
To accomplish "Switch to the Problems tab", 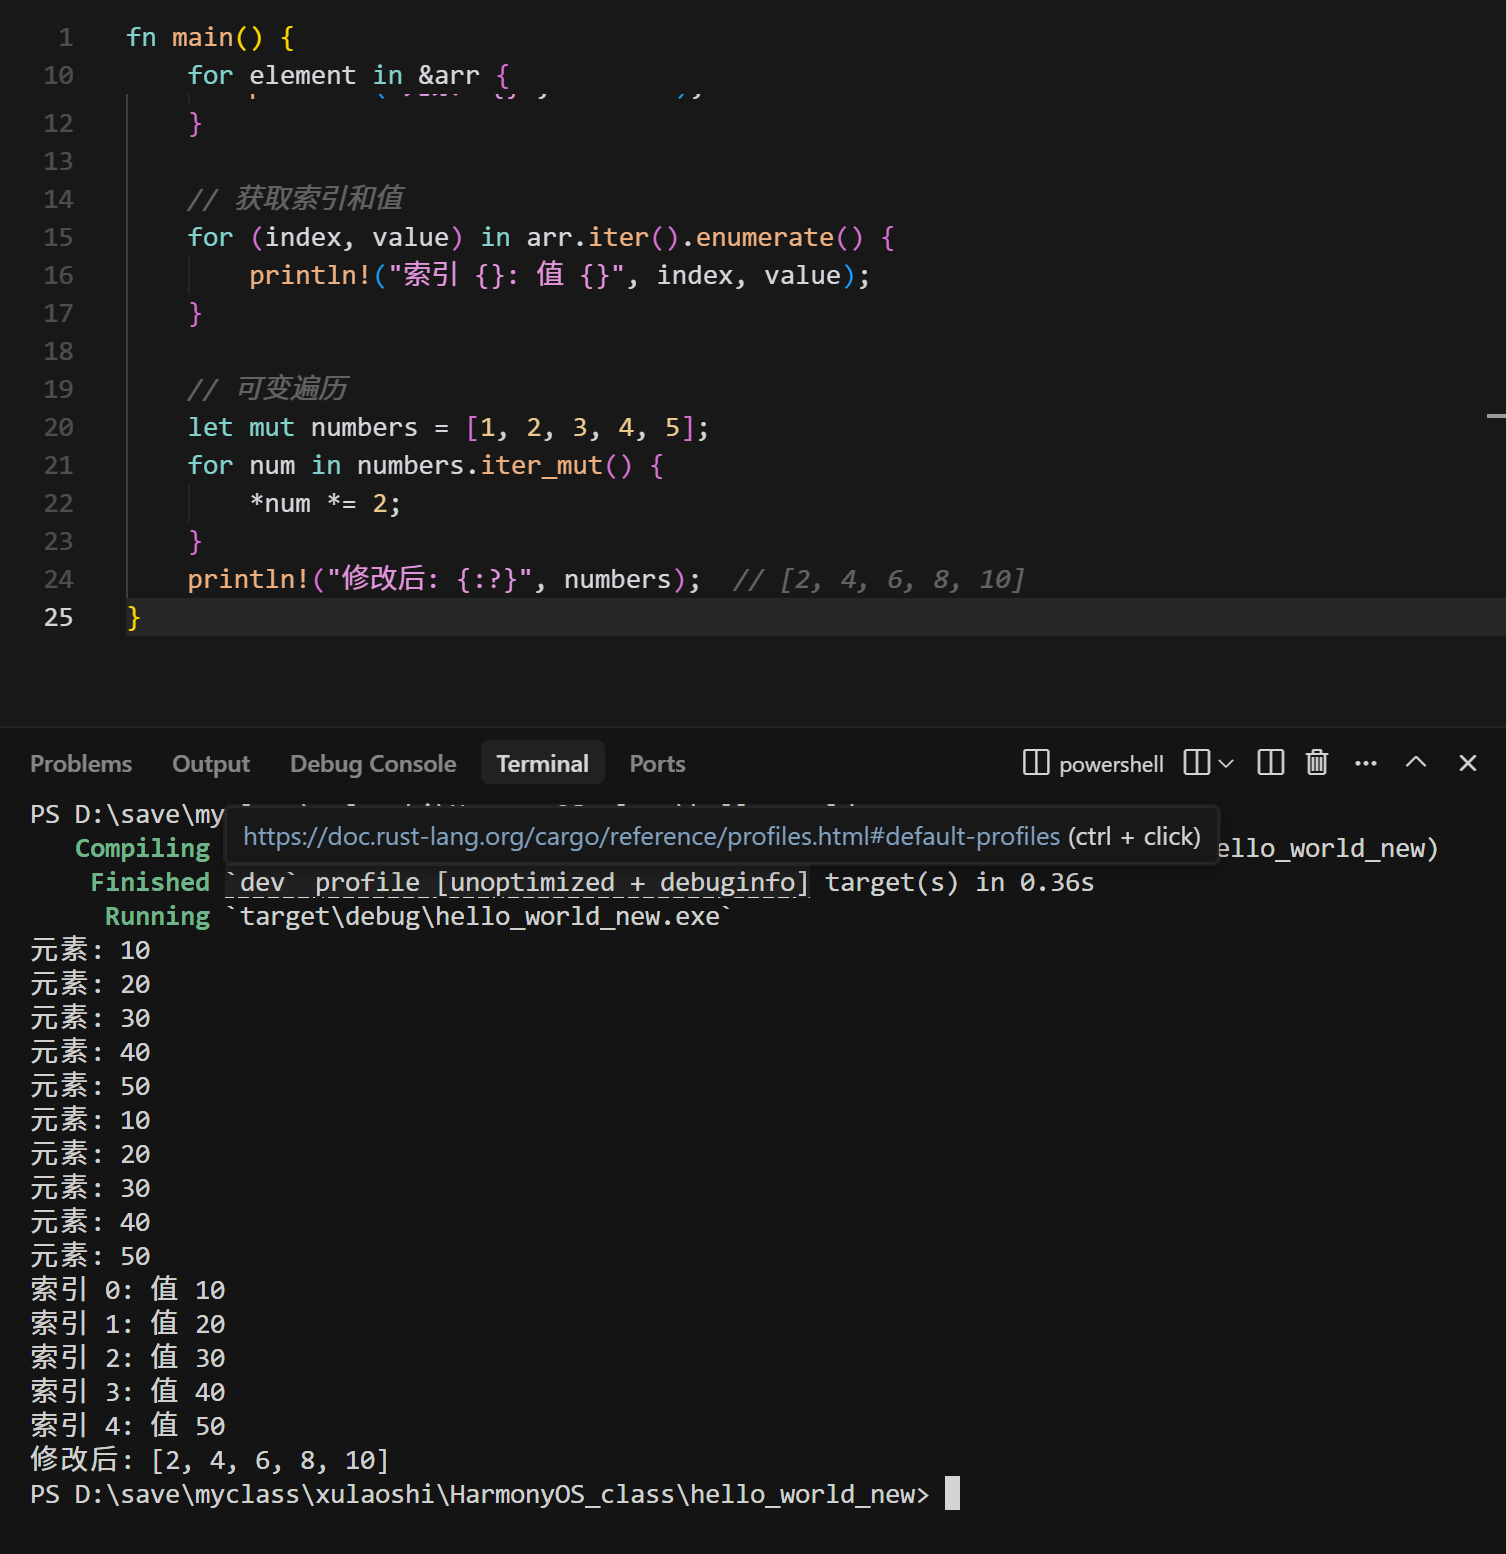I will pyautogui.click(x=81, y=764).
